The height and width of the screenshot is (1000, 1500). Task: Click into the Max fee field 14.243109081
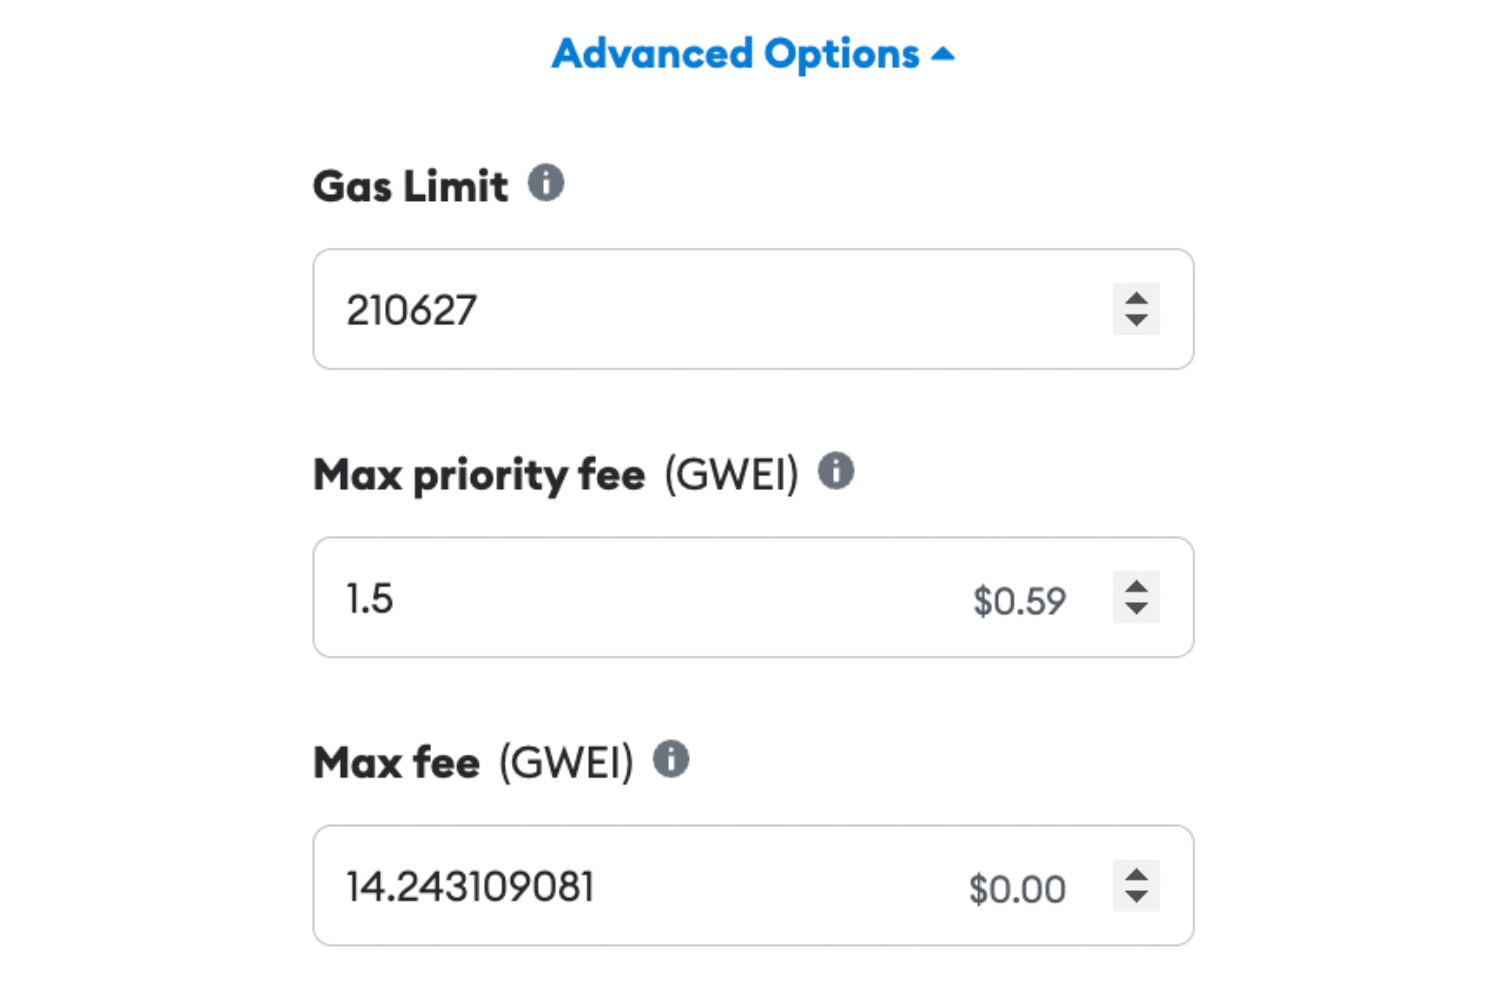[x=753, y=885]
